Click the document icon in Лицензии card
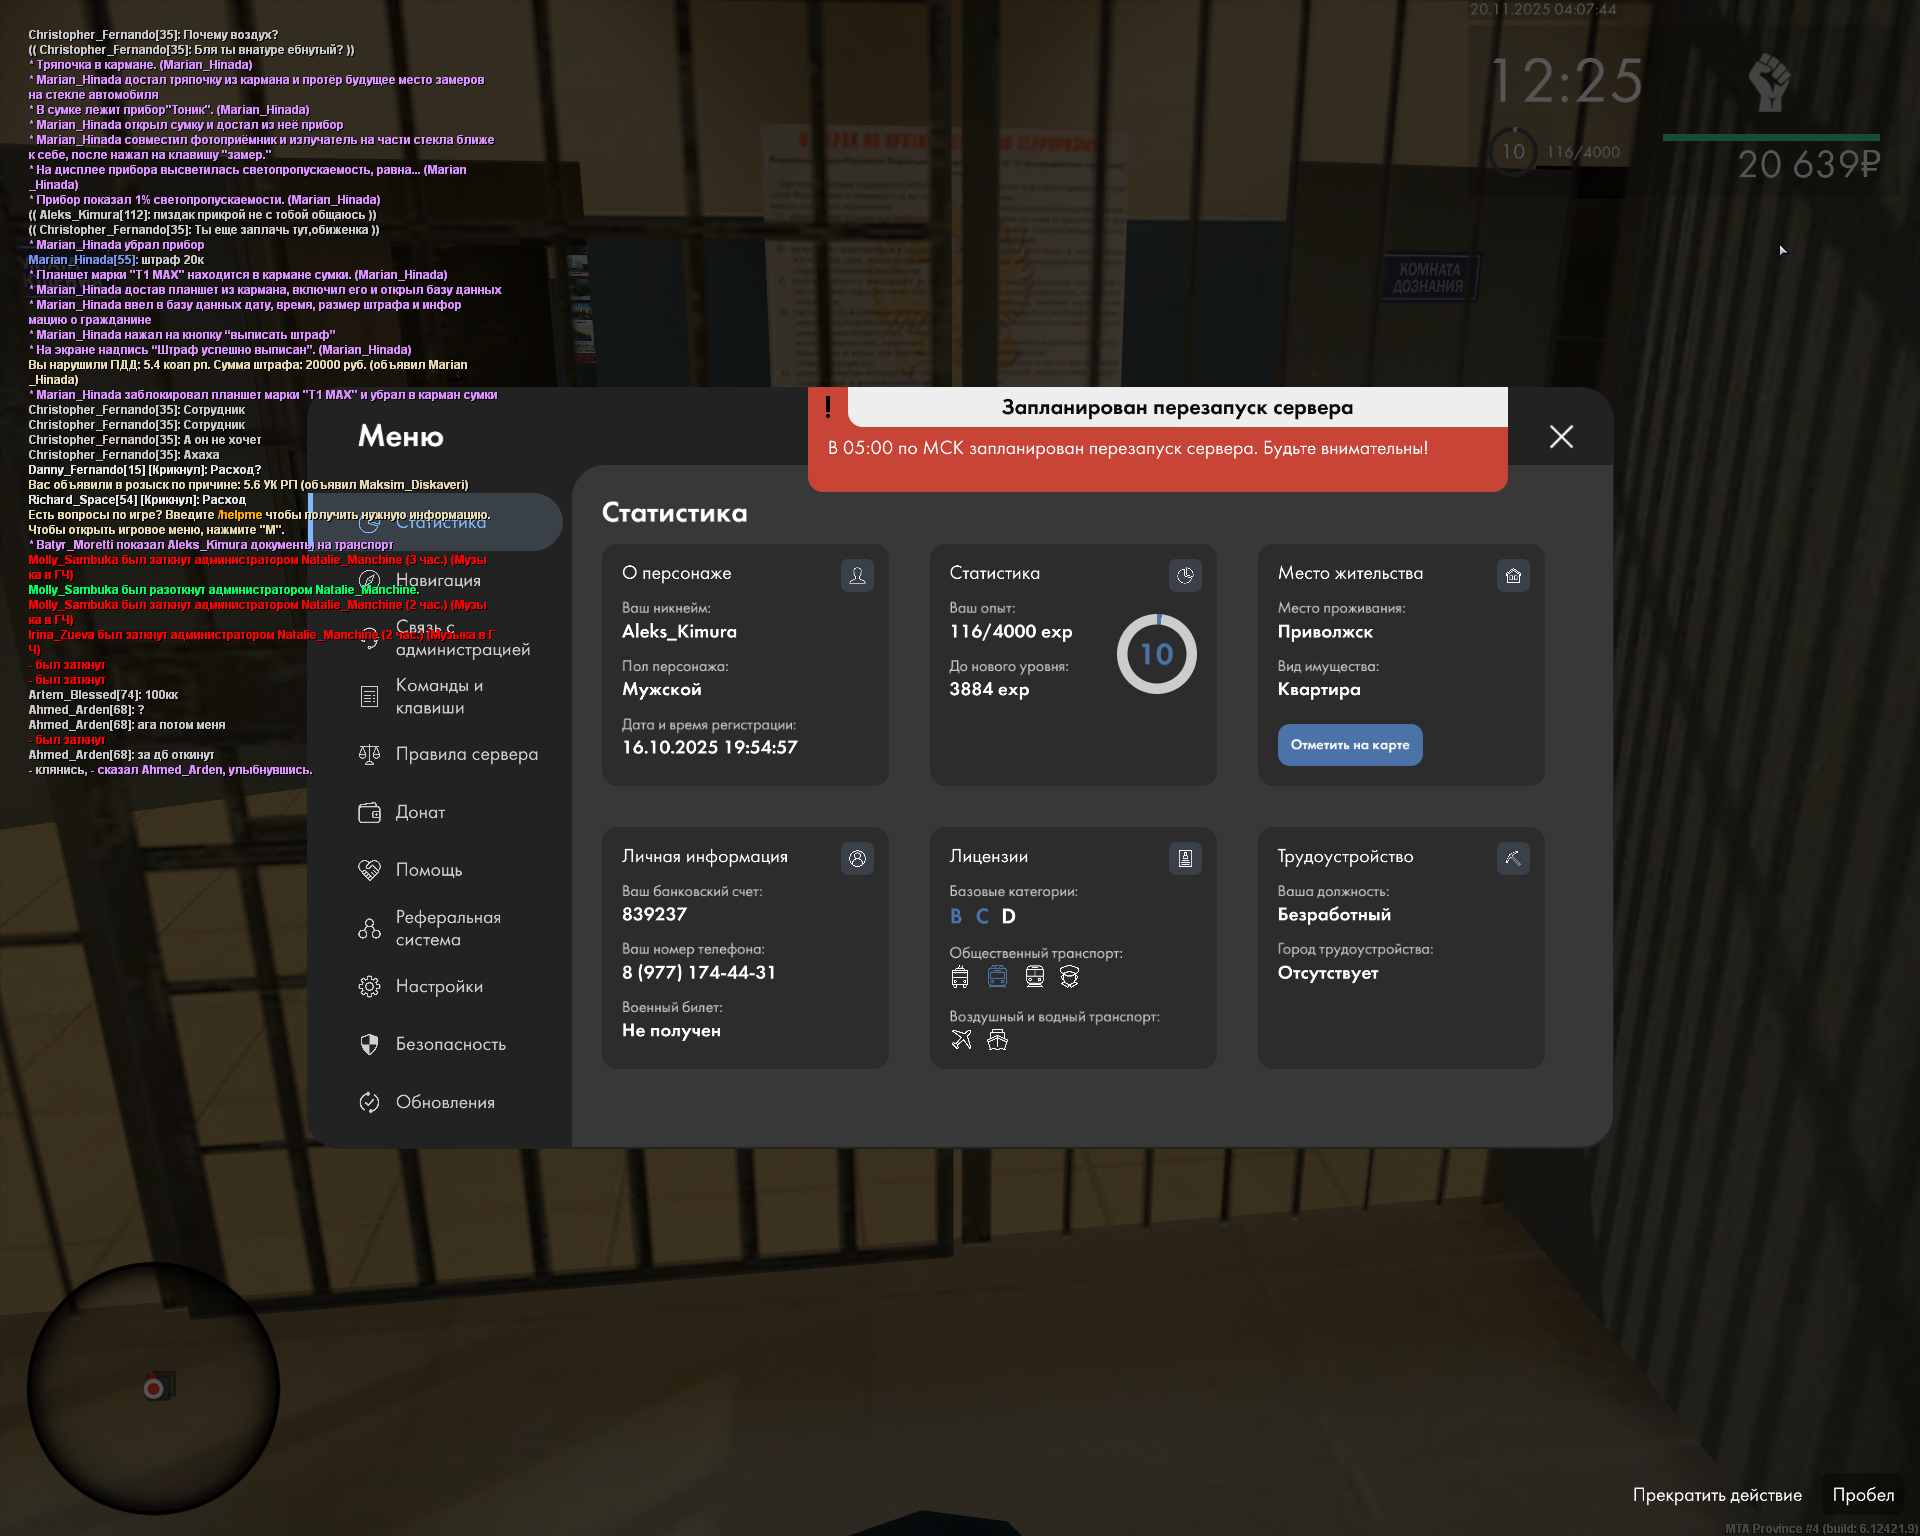1920x1536 pixels. (x=1185, y=858)
